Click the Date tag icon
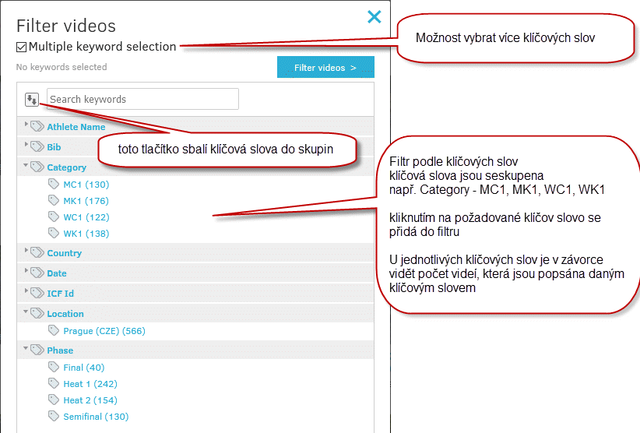Screen dimensions: 640x433 pyautogui.click(x=37, y=272)
